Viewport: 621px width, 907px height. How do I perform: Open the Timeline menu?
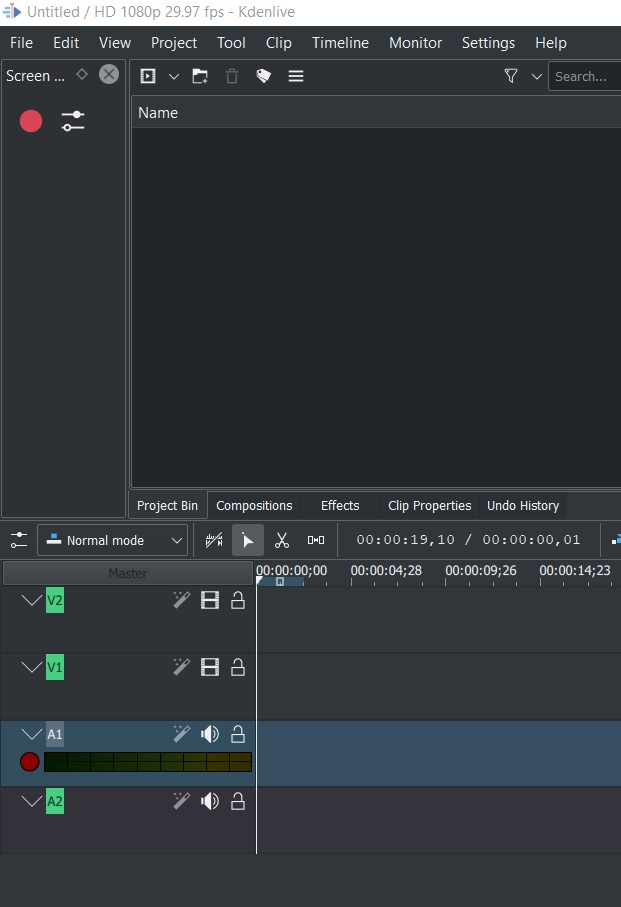tap(340, 43)
